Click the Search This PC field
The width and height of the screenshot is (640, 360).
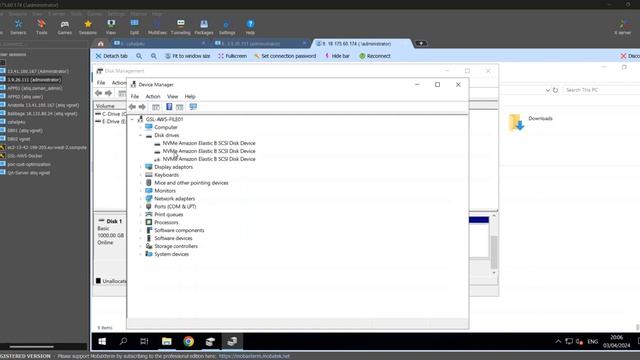pos(601,90)
